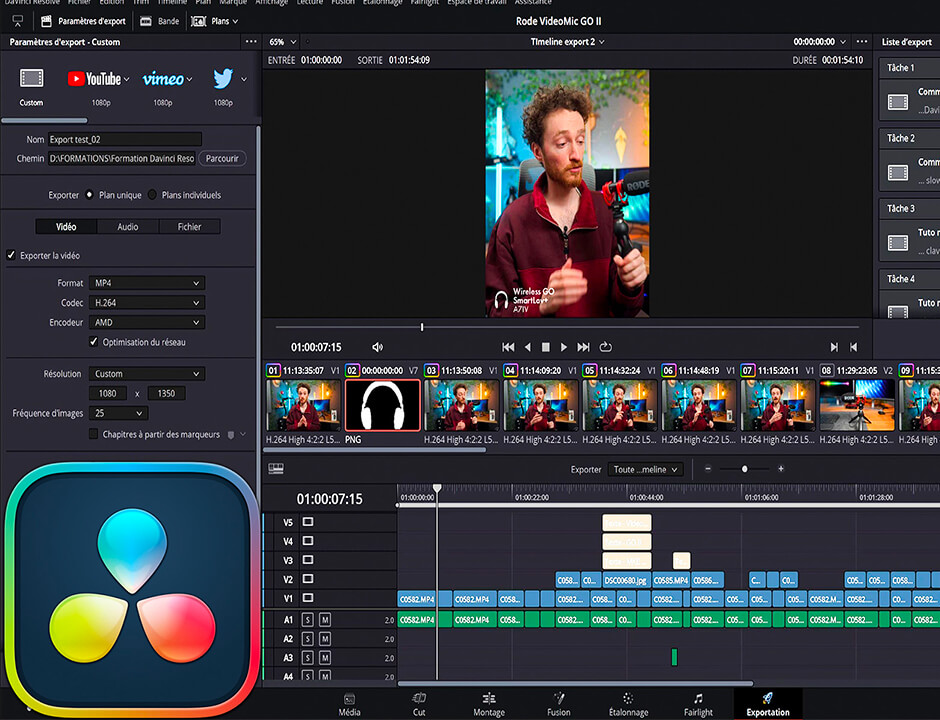940x720 pixels.
Task: Uncheck Exporter la vidéo checkbox
Action: point(11,256)
